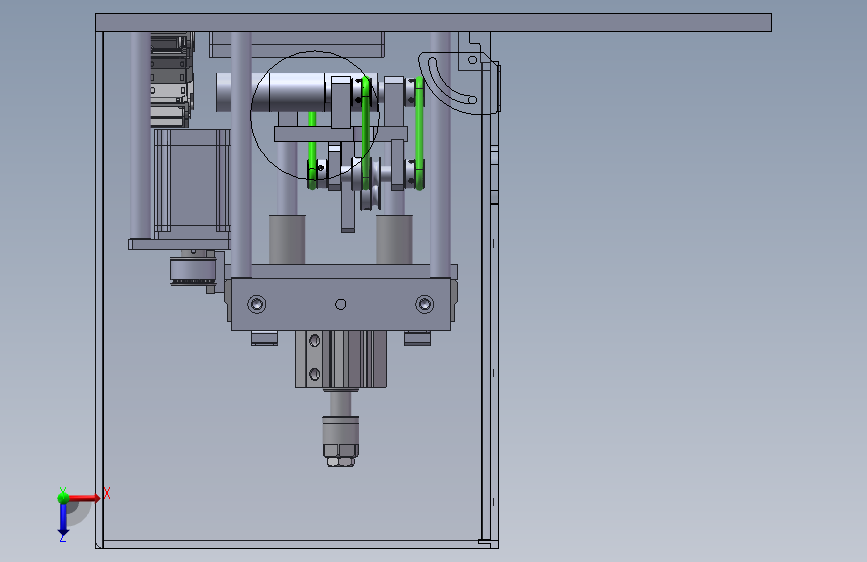The height and width of the screenshot is (562, 867).
Task: Select the drag chain cable carrier at top left
Action: pyautogui.click(x=171, y=79)
